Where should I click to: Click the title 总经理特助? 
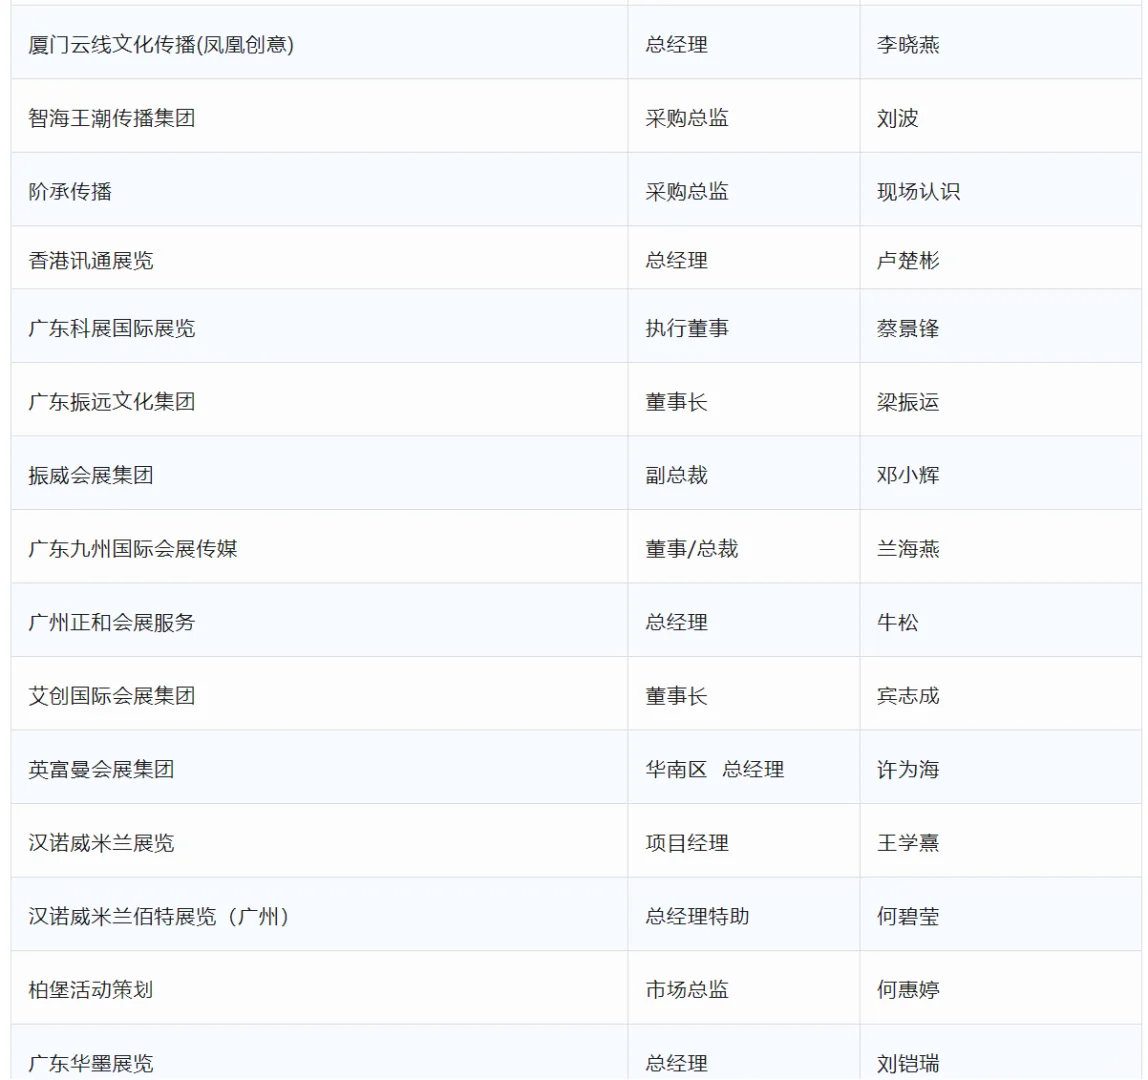click(x=697, y=916)
